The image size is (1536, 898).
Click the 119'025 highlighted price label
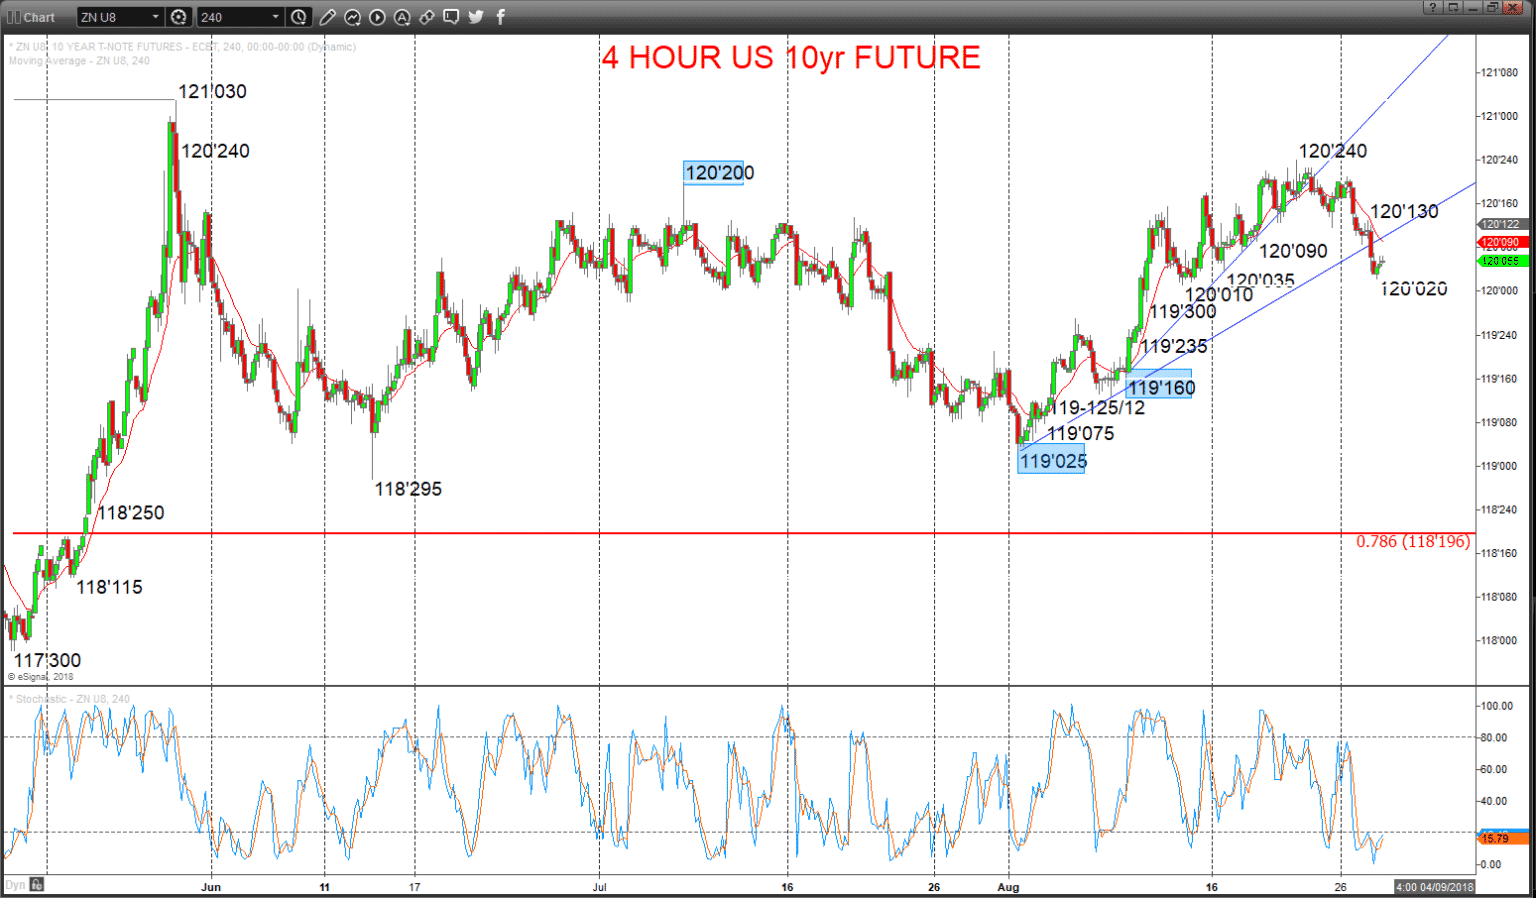point(1052,461)
